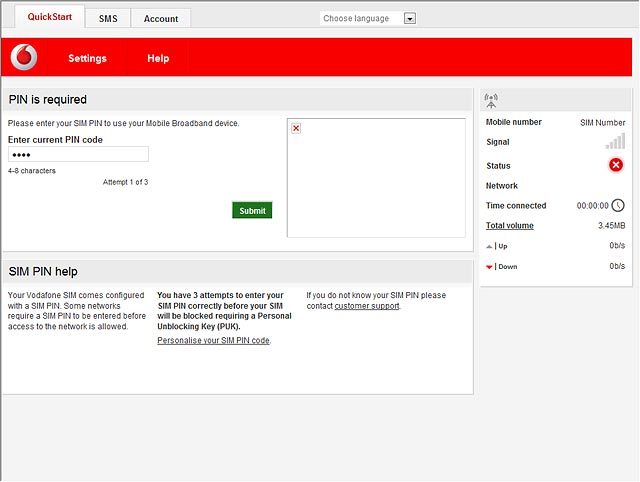640x482 pixels.
Task: Click the 4-8 characters hint text
Action: [31, 171]
